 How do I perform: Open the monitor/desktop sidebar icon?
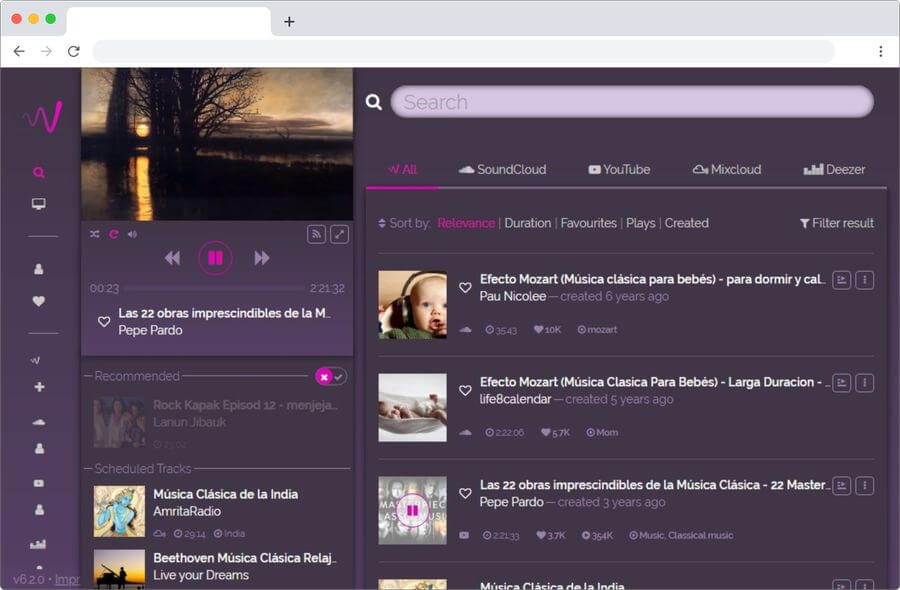[38, 204]
